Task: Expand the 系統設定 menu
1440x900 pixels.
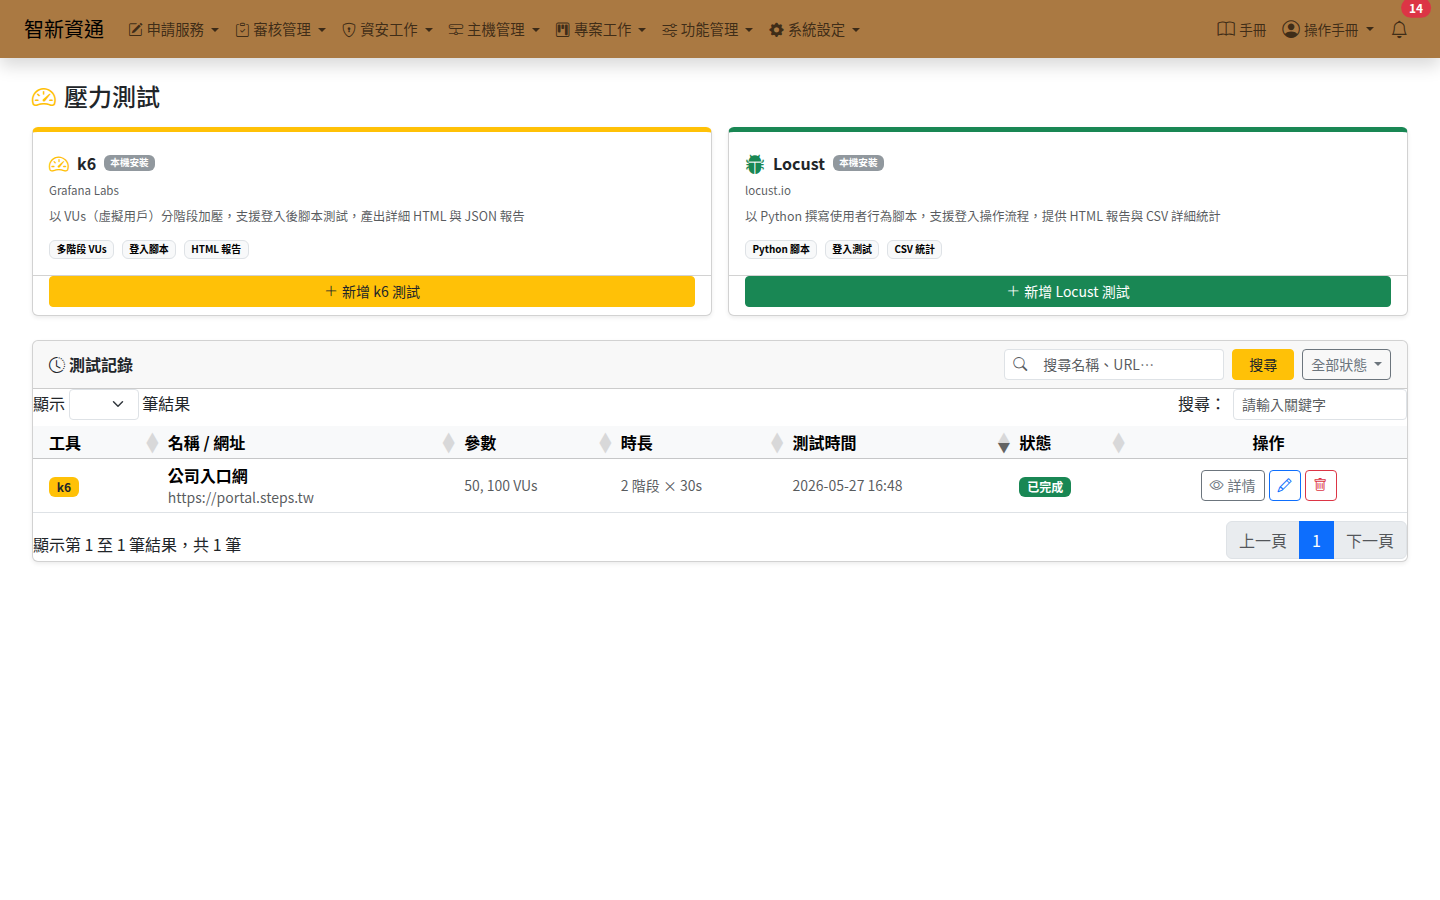Action: pyautogui.click(x=815, y=30)
